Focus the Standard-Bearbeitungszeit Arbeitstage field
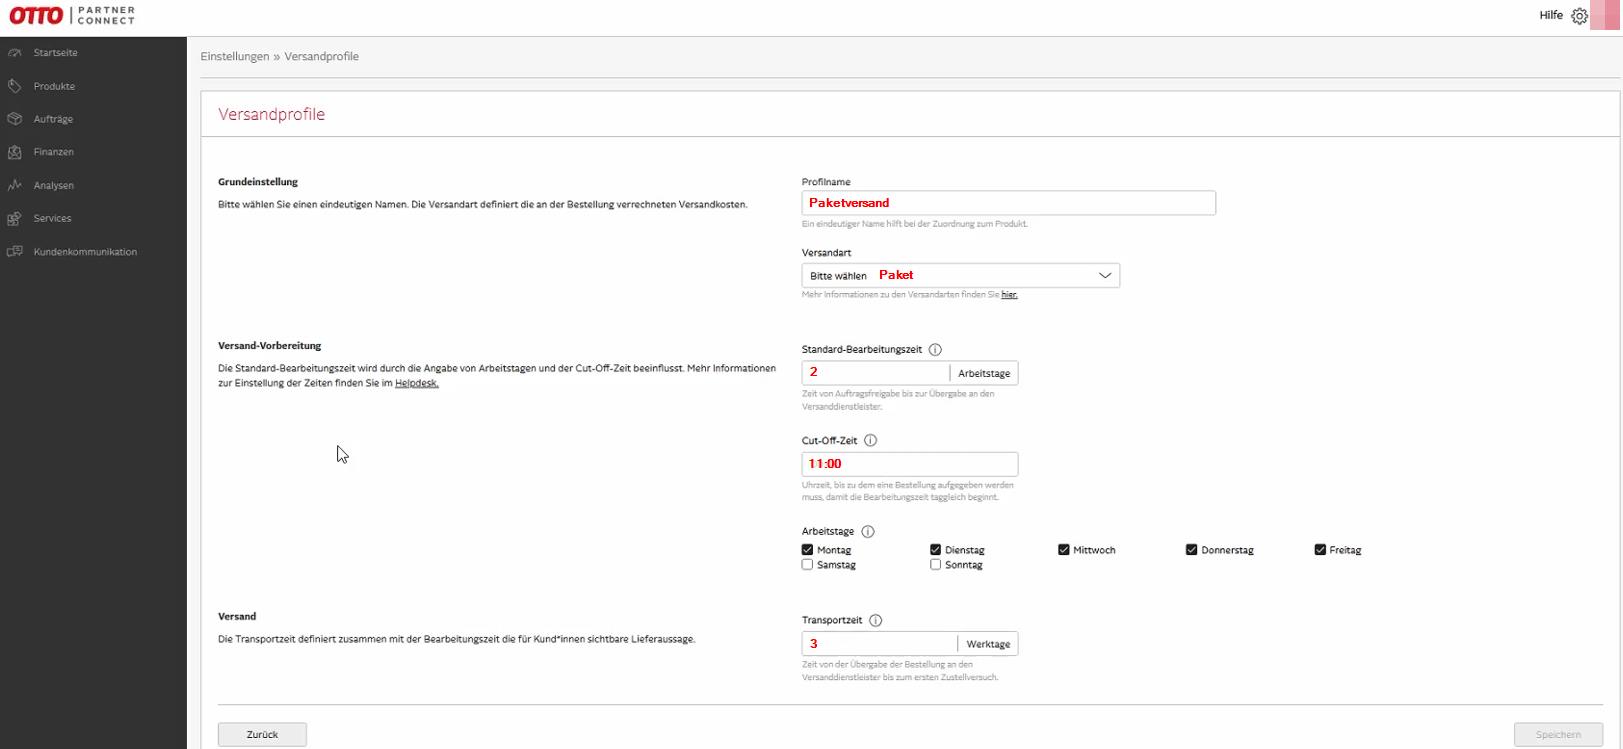This screenshot has height=749, width=1623. point(875,373)
